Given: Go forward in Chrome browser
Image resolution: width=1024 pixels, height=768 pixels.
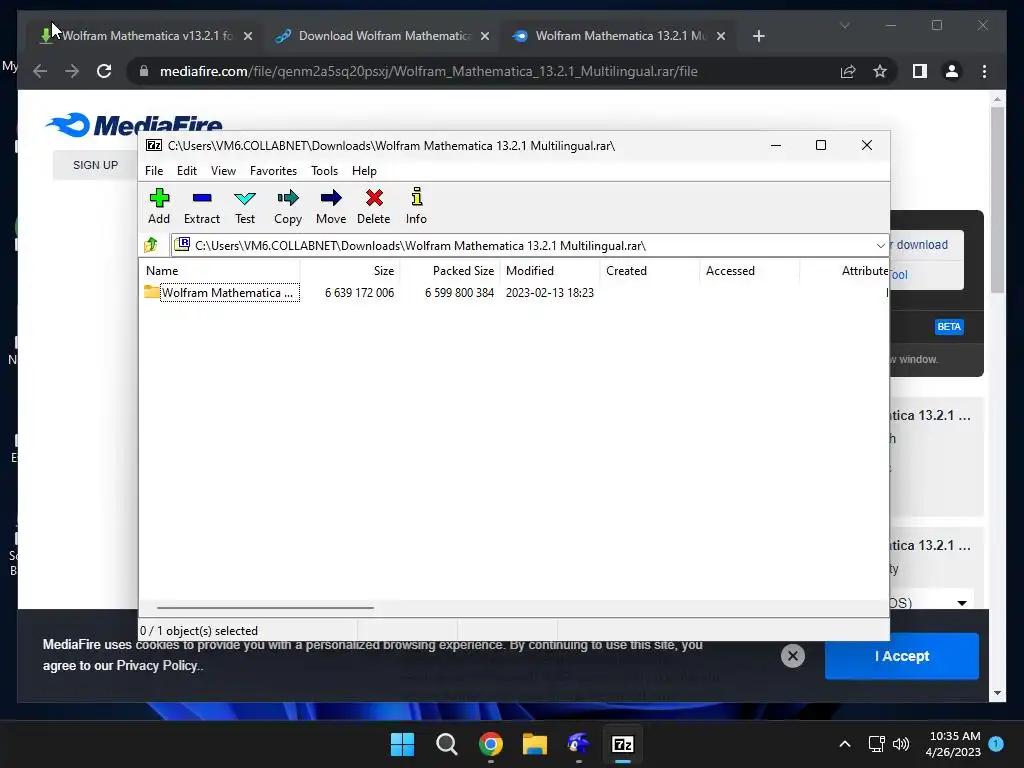Looking at the screenshot, I should pyautogui.click(x=72, y=71).
